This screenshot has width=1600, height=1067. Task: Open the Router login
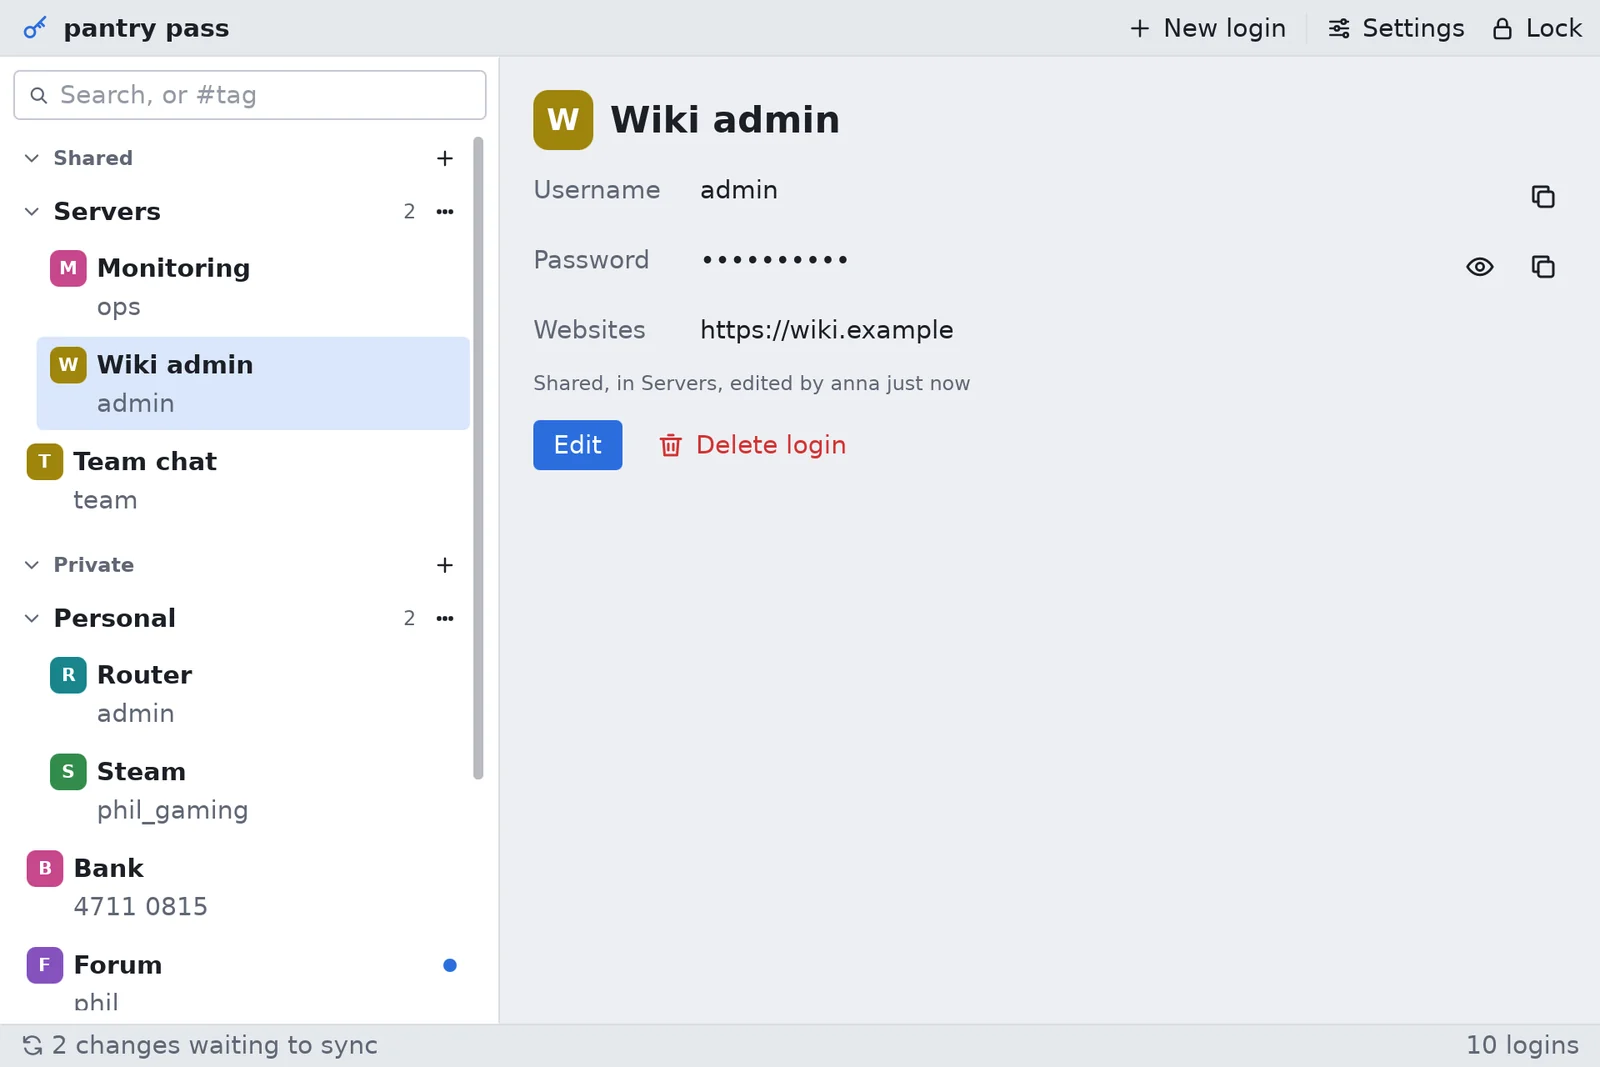point(253,694)
